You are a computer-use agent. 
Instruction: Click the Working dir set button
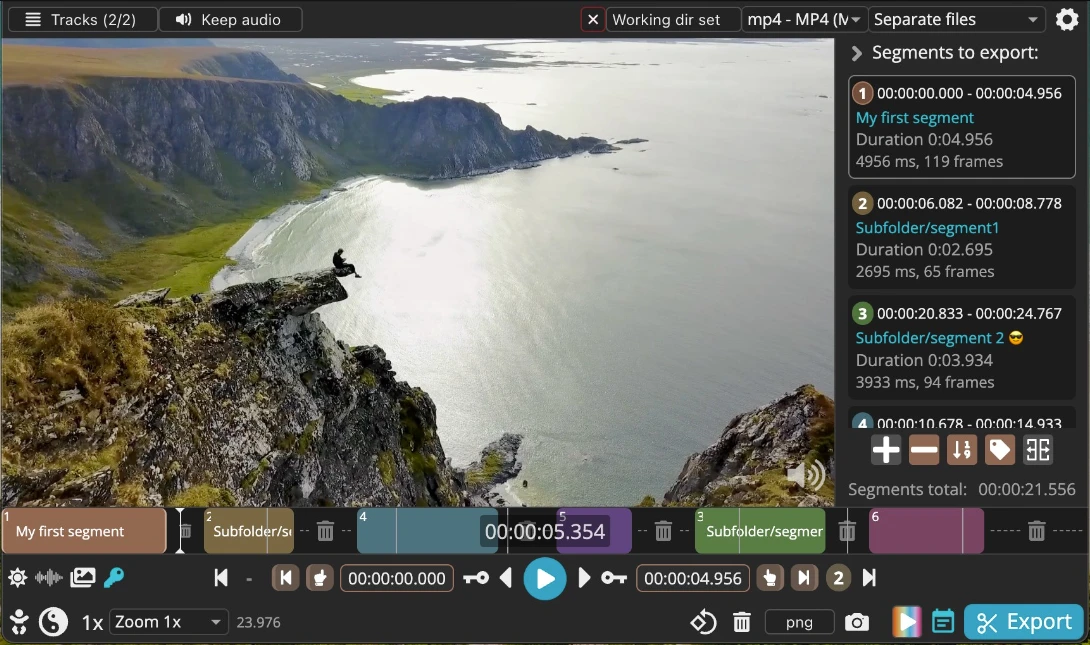(x=671, y=19)
